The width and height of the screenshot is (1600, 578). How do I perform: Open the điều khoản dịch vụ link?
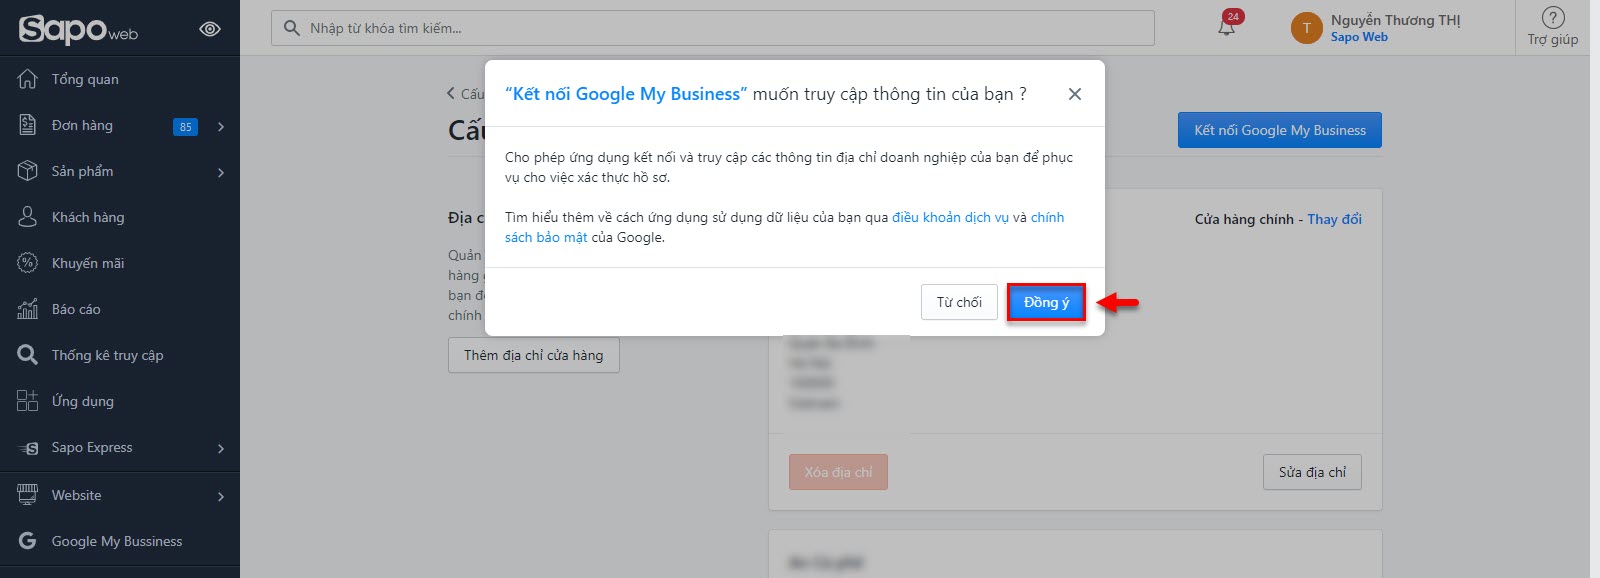tap(951, 217)
